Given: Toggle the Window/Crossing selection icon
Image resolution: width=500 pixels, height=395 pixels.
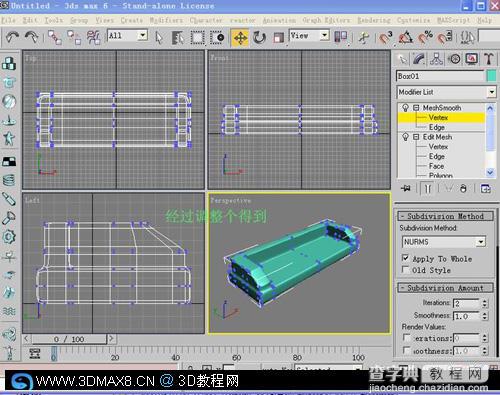Looking at the screenshot, I should pos(217,38).
